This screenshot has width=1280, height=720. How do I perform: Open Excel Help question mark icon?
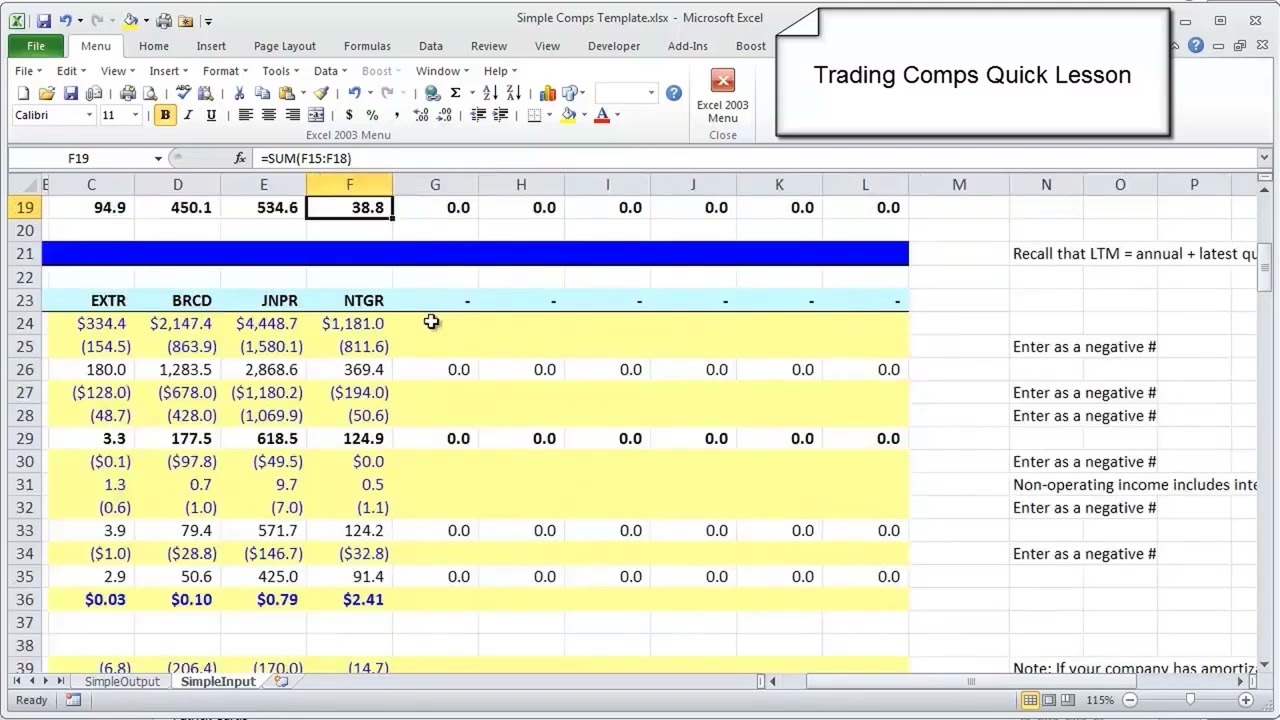click(674, 93)
